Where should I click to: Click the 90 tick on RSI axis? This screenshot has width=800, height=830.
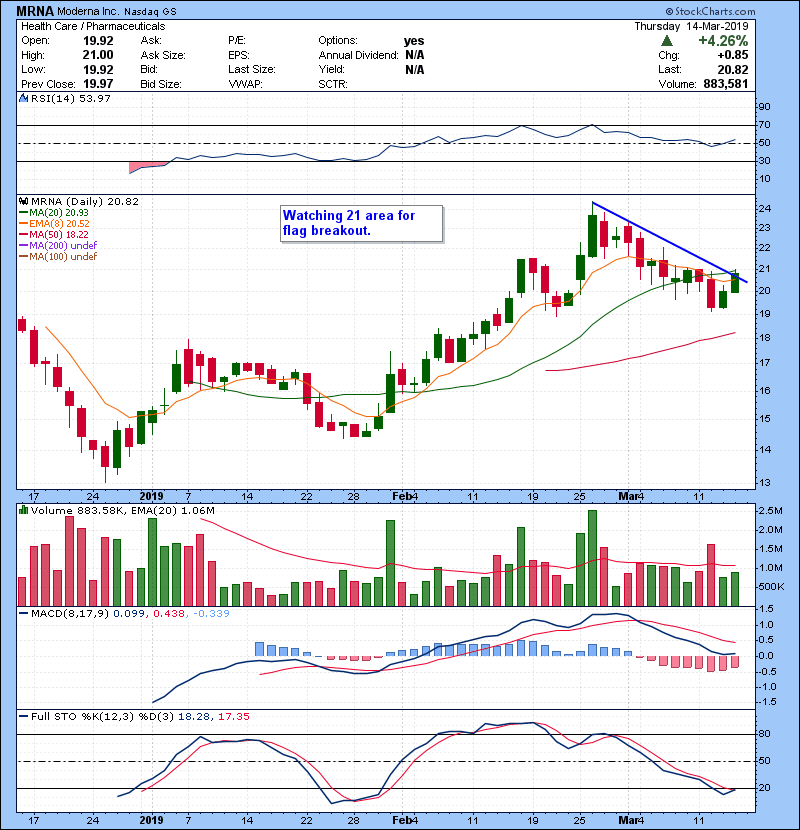[765, 106]
